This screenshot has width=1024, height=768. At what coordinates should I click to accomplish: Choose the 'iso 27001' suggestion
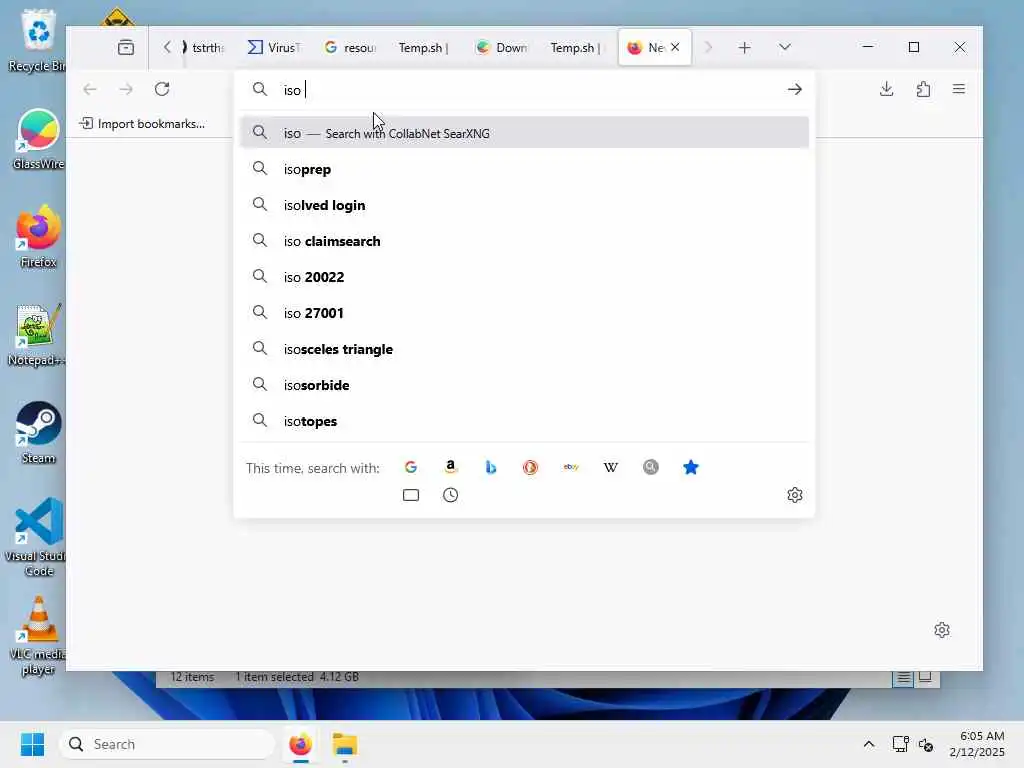(x=524, y=313)
